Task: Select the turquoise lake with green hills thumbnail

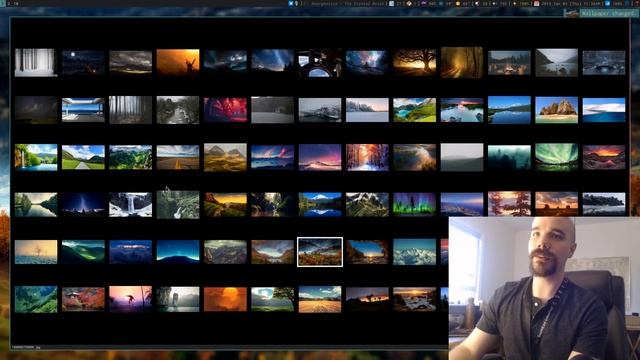Action: tap(415, 110)
